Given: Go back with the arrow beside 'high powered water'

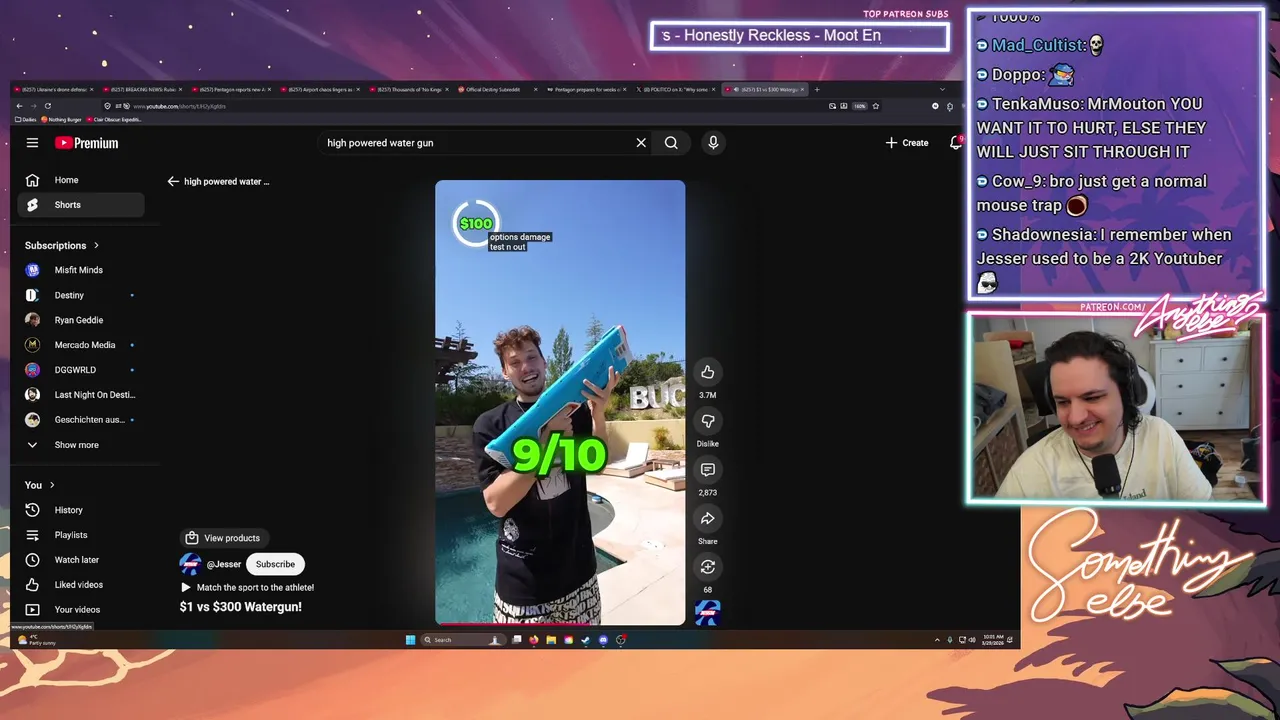Looking at the screenshot, I should 173,182.
